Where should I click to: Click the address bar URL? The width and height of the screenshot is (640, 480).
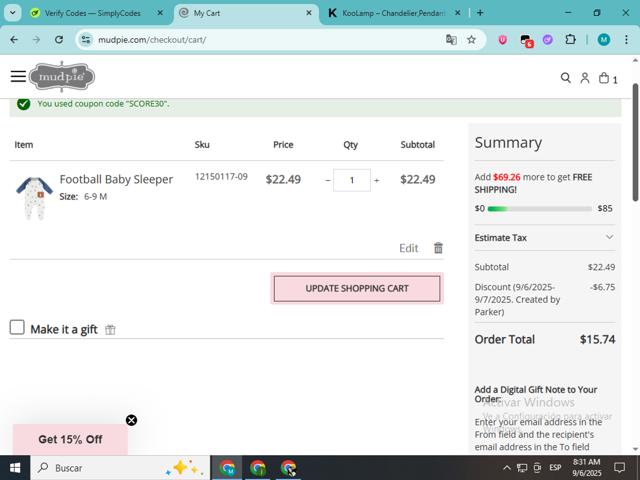(152, 40)
